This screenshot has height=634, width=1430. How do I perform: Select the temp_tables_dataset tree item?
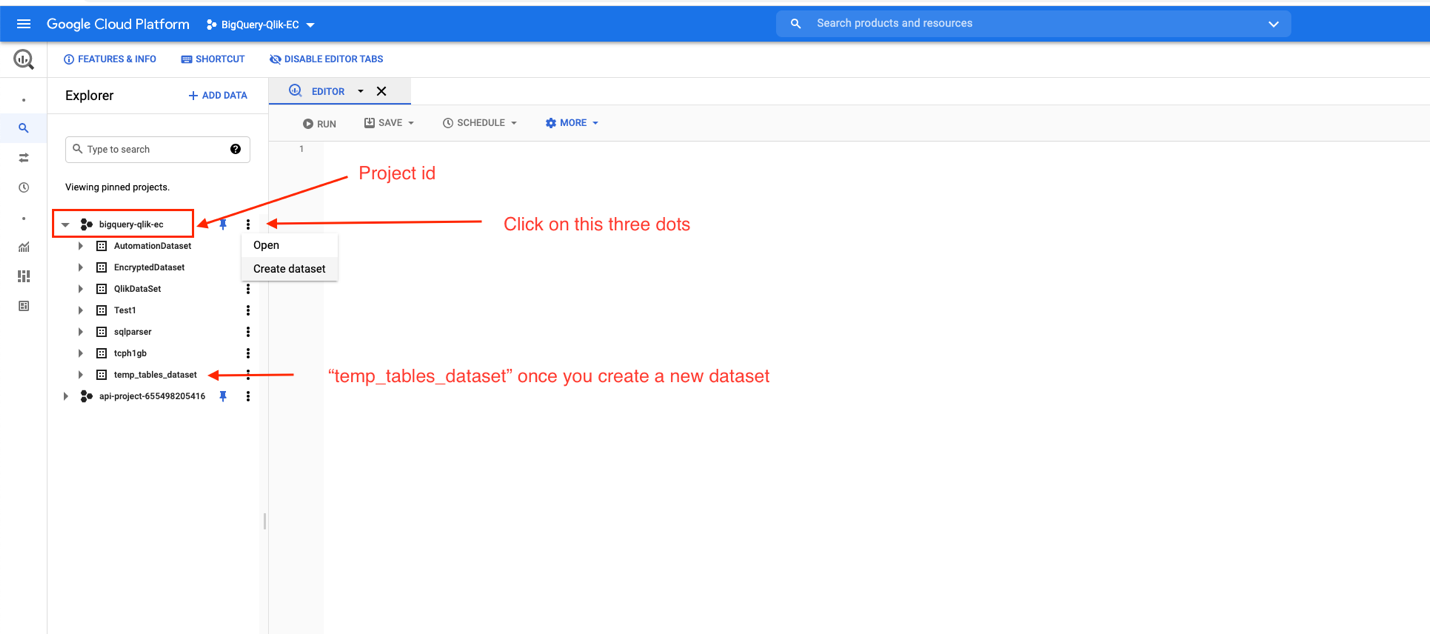pyautogui.click(x=155, y=375)
